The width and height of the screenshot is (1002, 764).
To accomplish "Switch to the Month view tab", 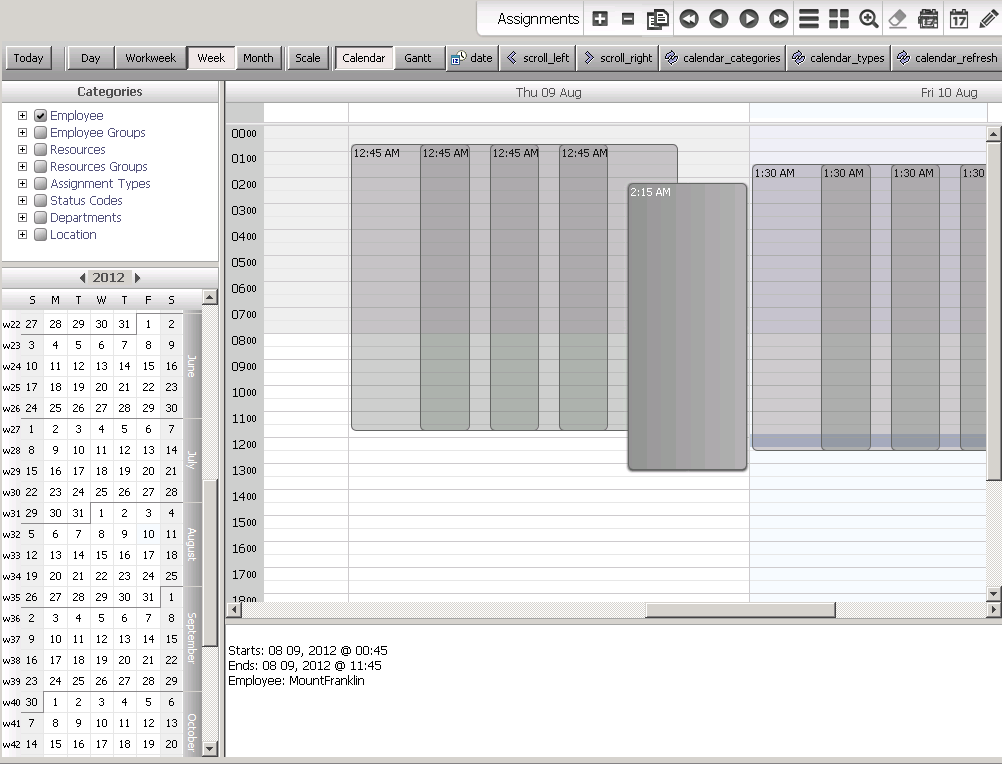I will tap(258, 58).
